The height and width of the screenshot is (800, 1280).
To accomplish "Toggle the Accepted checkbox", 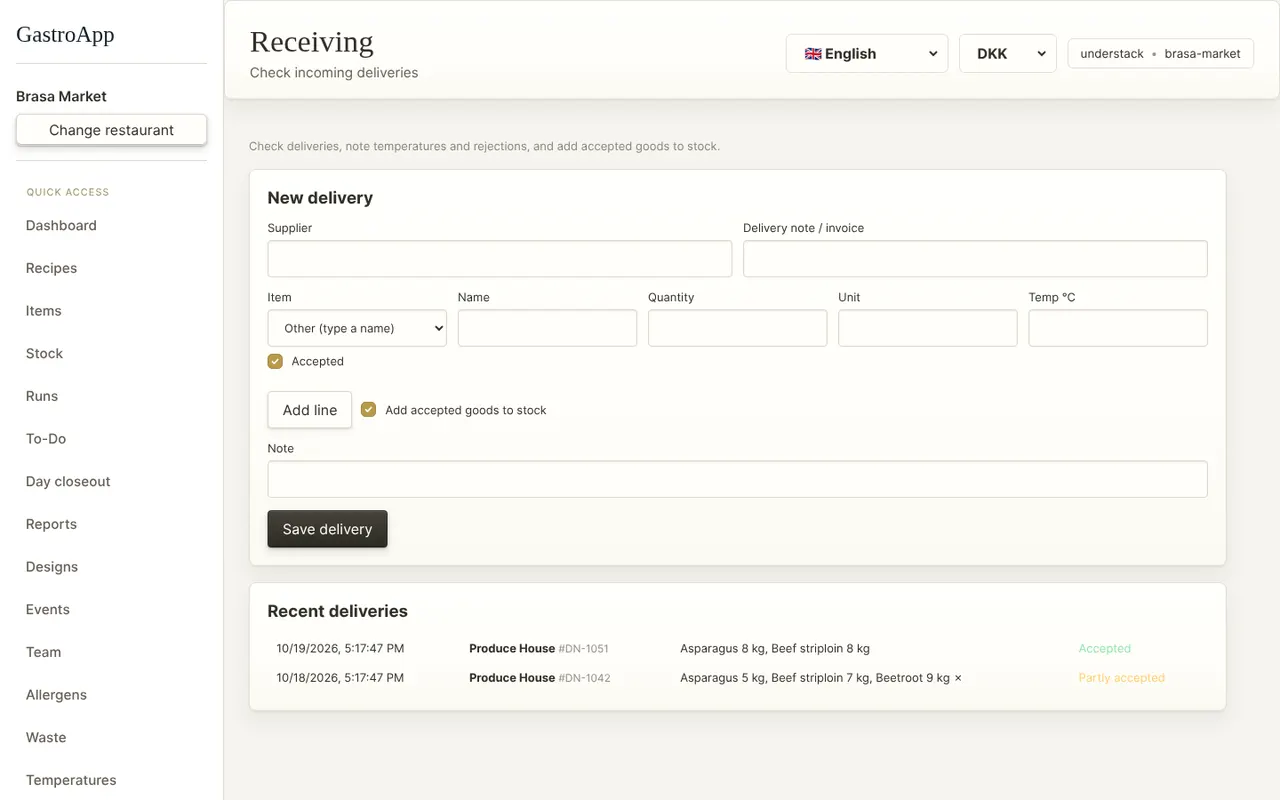I will [275, 361].
